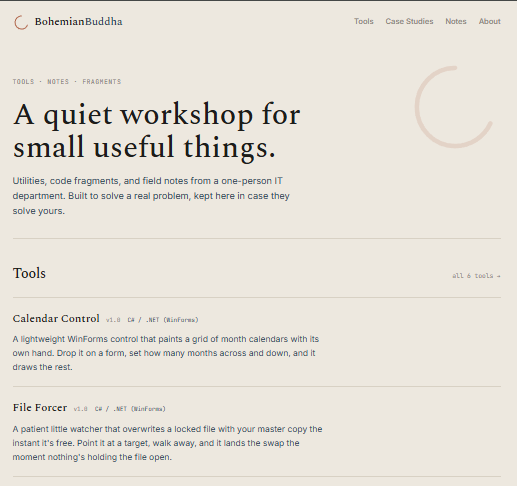517x486 pixels.
Task: Click the 'Tools' section heading
Action: (x=29, y=273)
